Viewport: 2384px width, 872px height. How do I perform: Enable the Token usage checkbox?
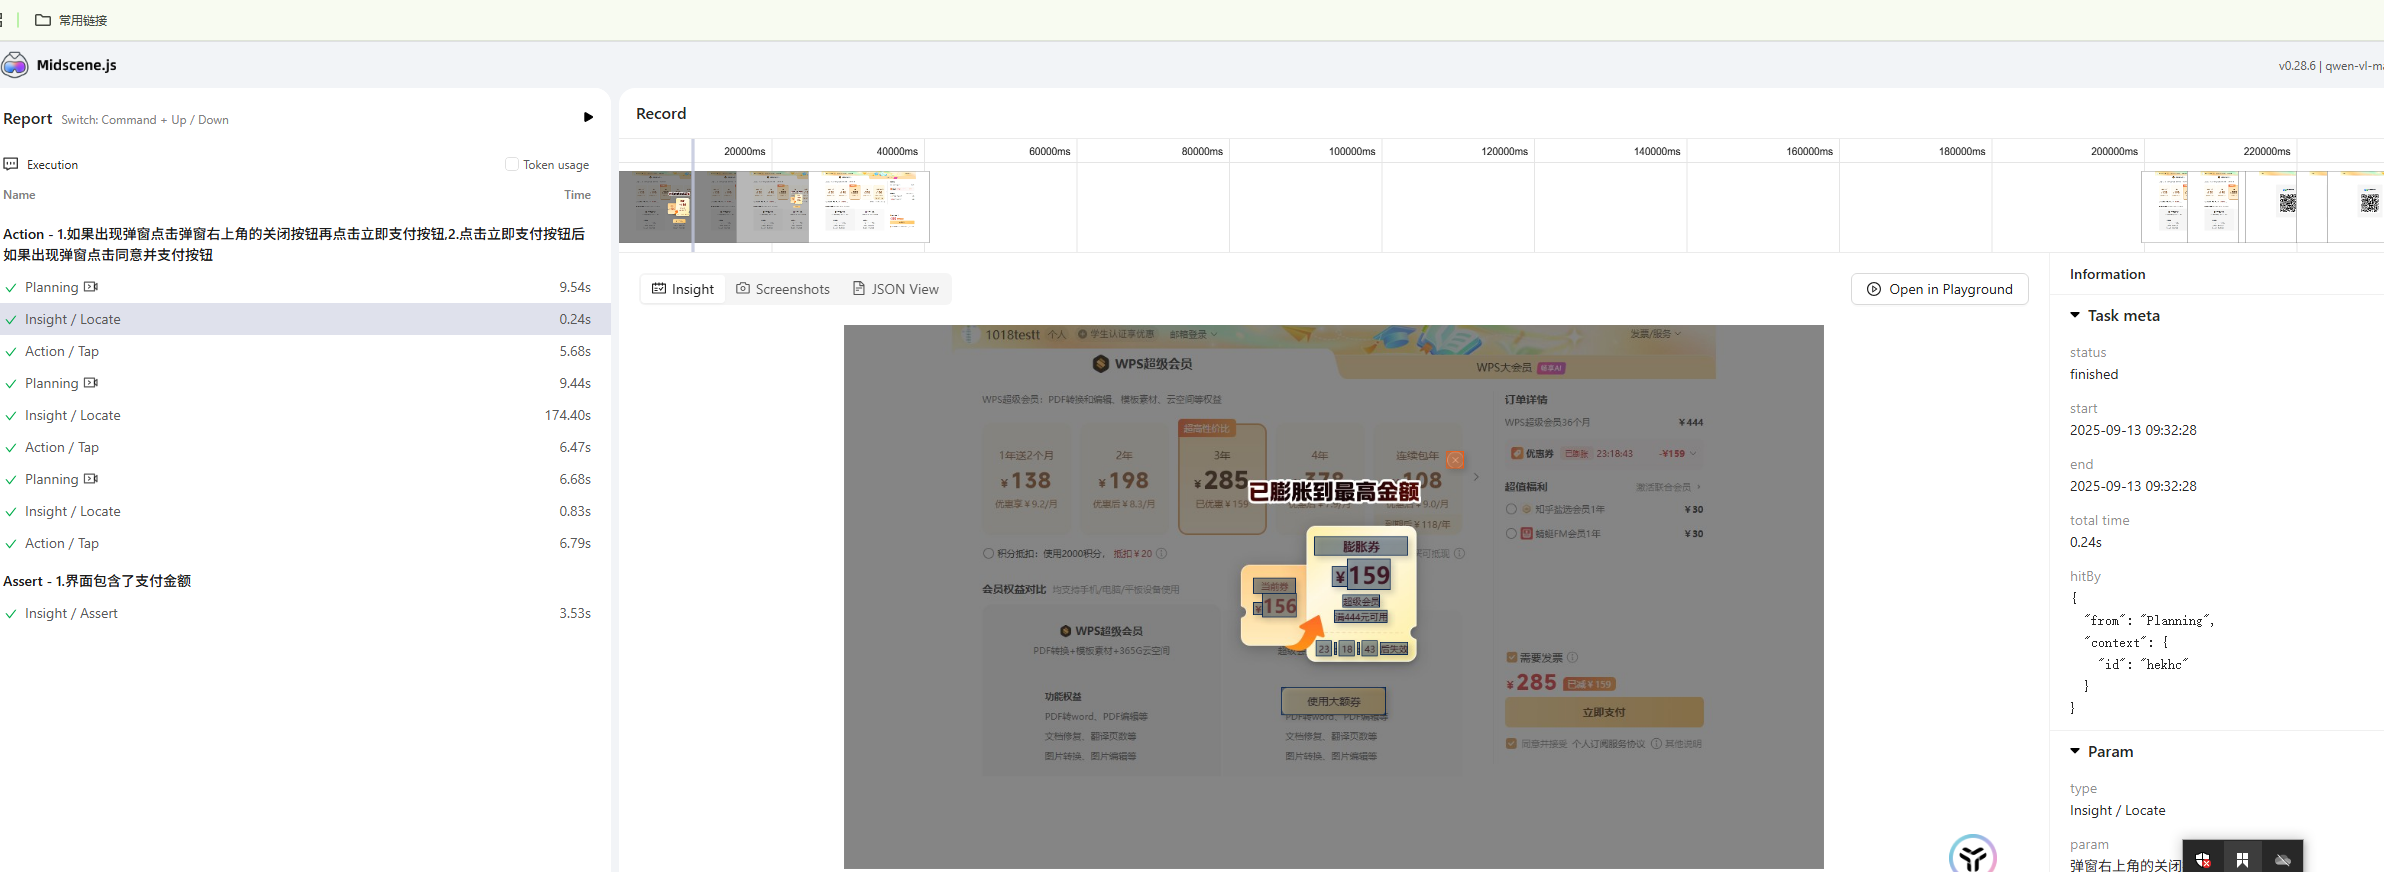pos(512,164)
